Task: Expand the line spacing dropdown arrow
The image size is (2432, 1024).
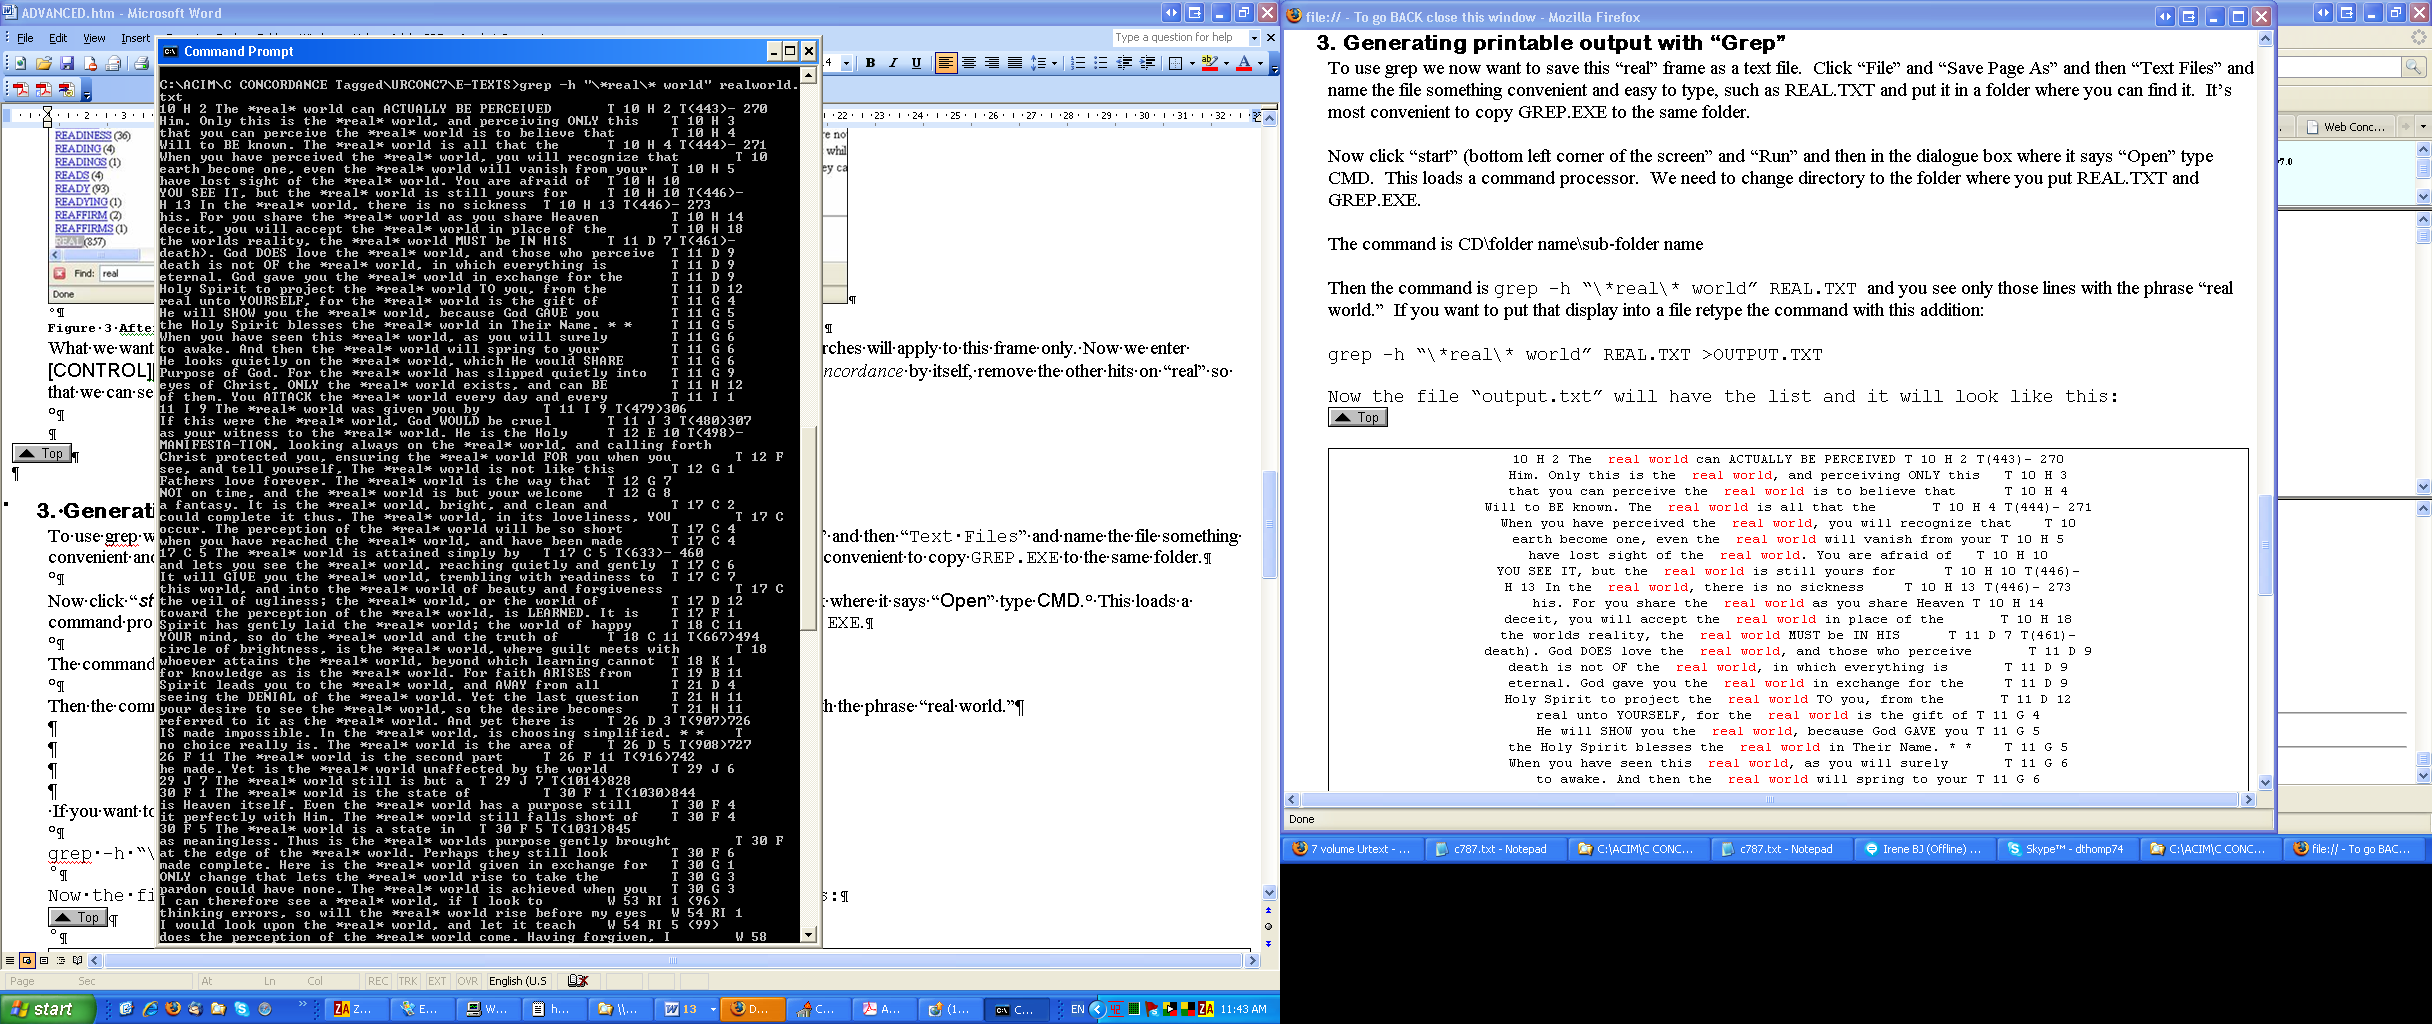Action: (x=1054, y=63)
